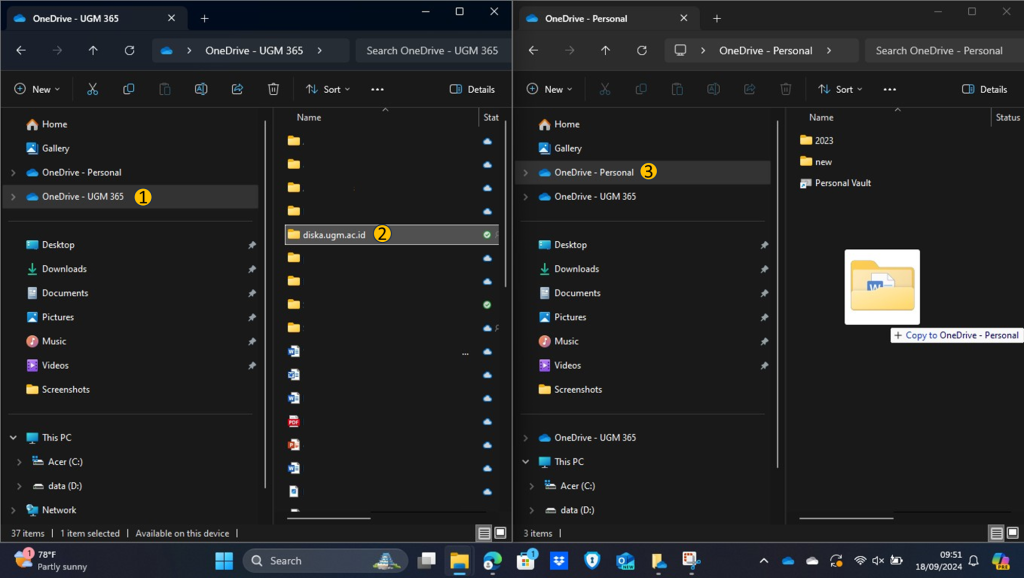
Task: Click the horizontal scrollbar in Personal file list
Action: 846,518
